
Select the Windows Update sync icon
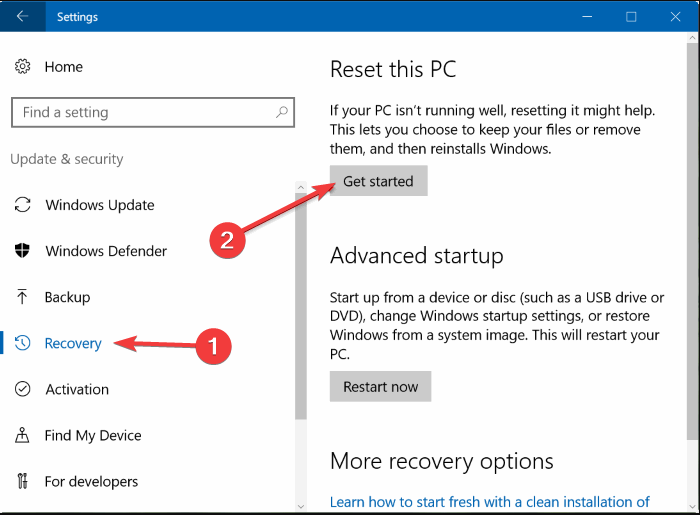22,205
